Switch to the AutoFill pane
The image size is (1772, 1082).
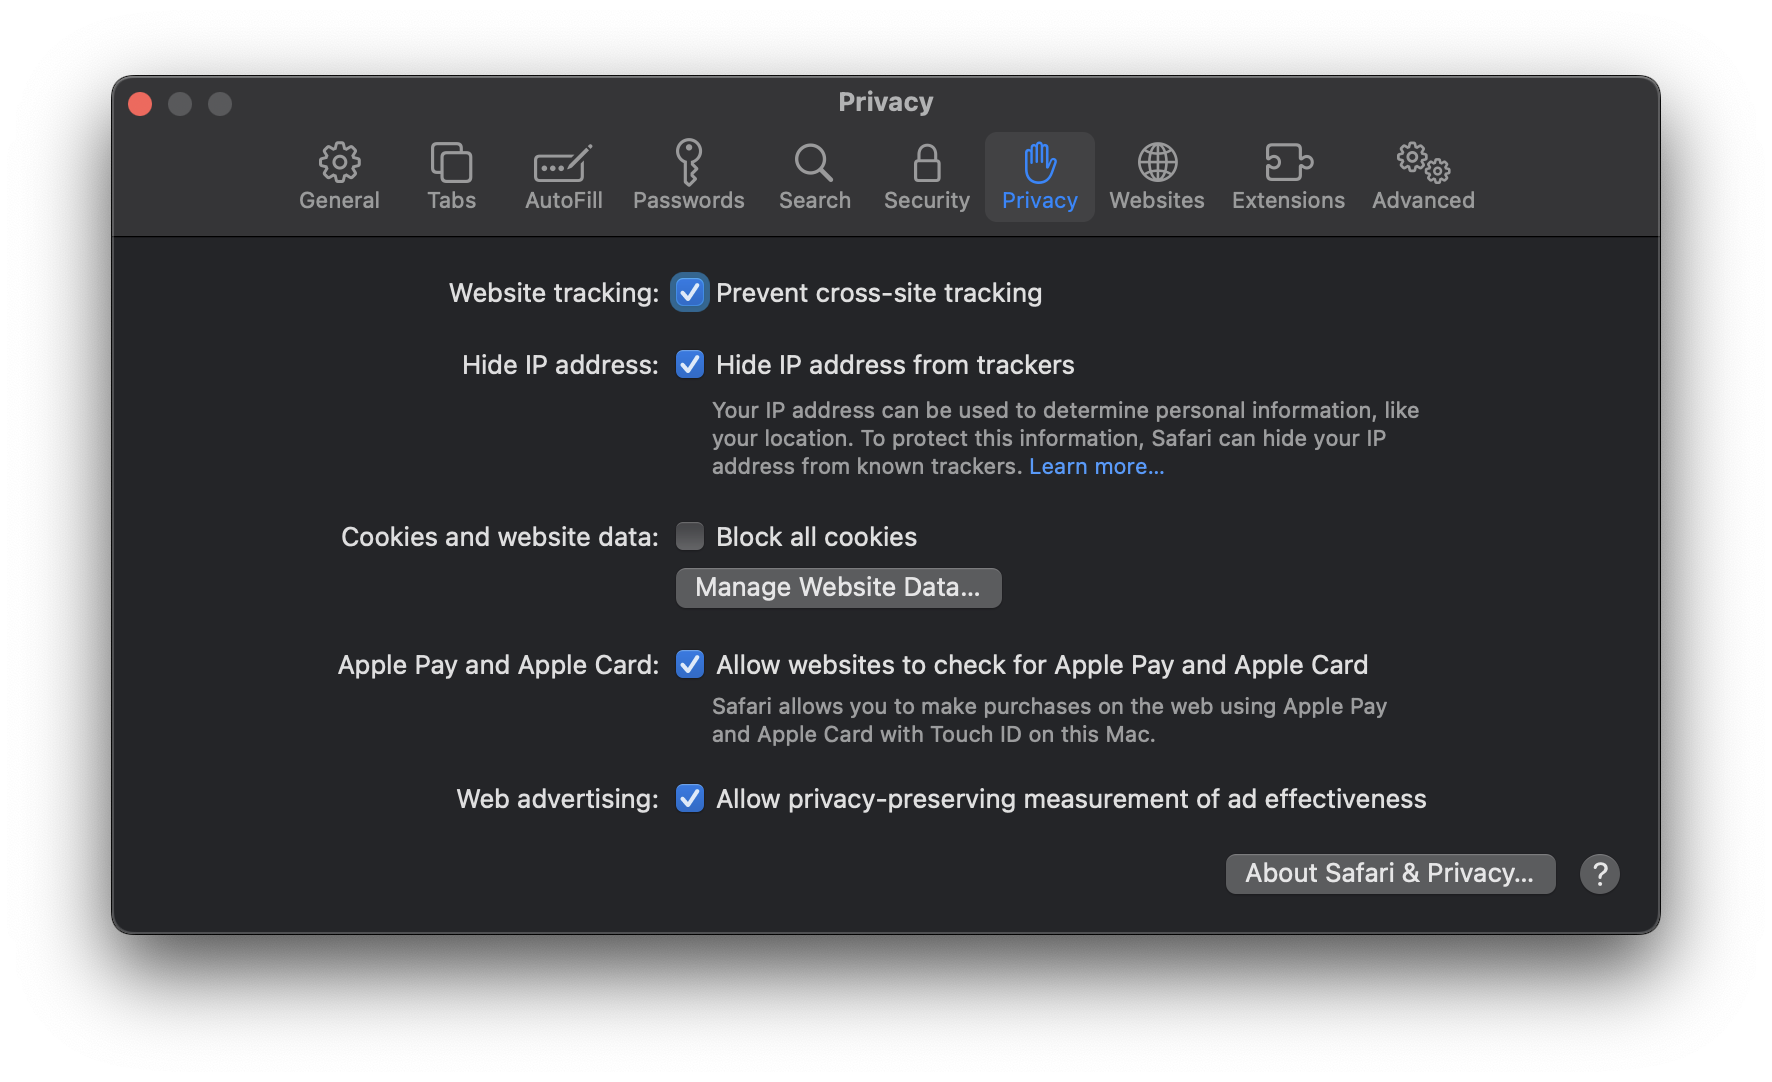[563, 176]
